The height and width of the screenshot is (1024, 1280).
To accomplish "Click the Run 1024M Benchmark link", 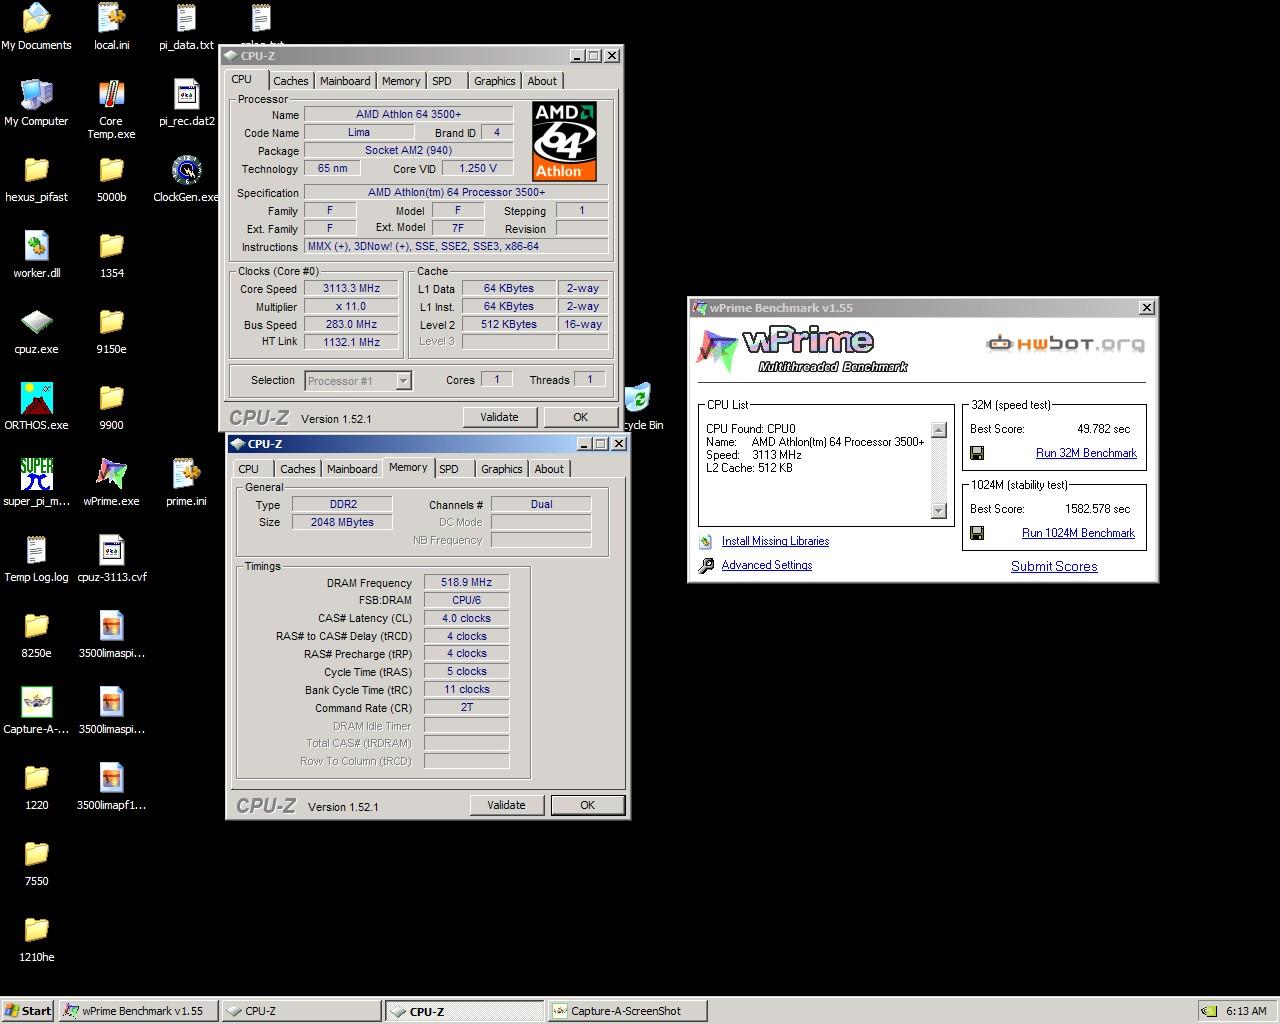I will click(x=1078, y=533).
